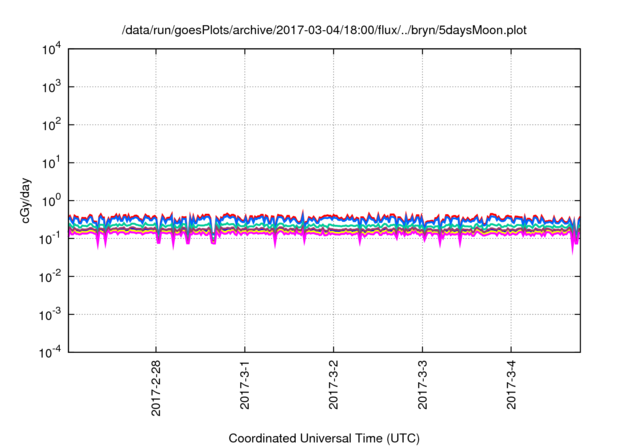This screenshot has width=640, height=448.
Task: Select the 10^-3 y-axis label
Action: click(x=50, y=315)
